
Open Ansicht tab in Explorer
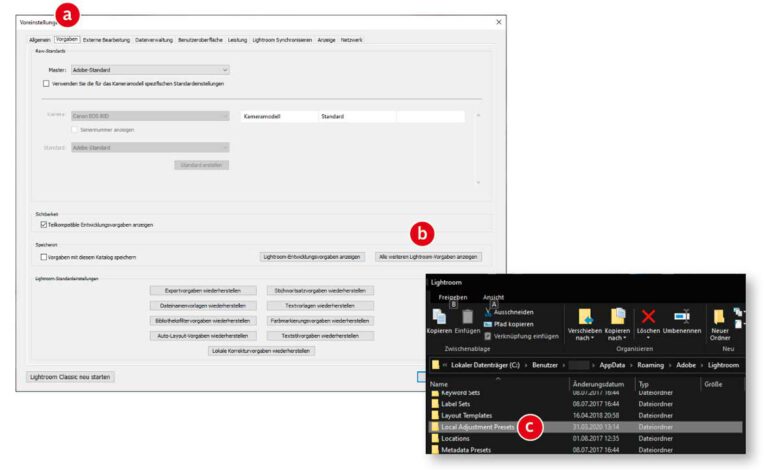(493, 297)
